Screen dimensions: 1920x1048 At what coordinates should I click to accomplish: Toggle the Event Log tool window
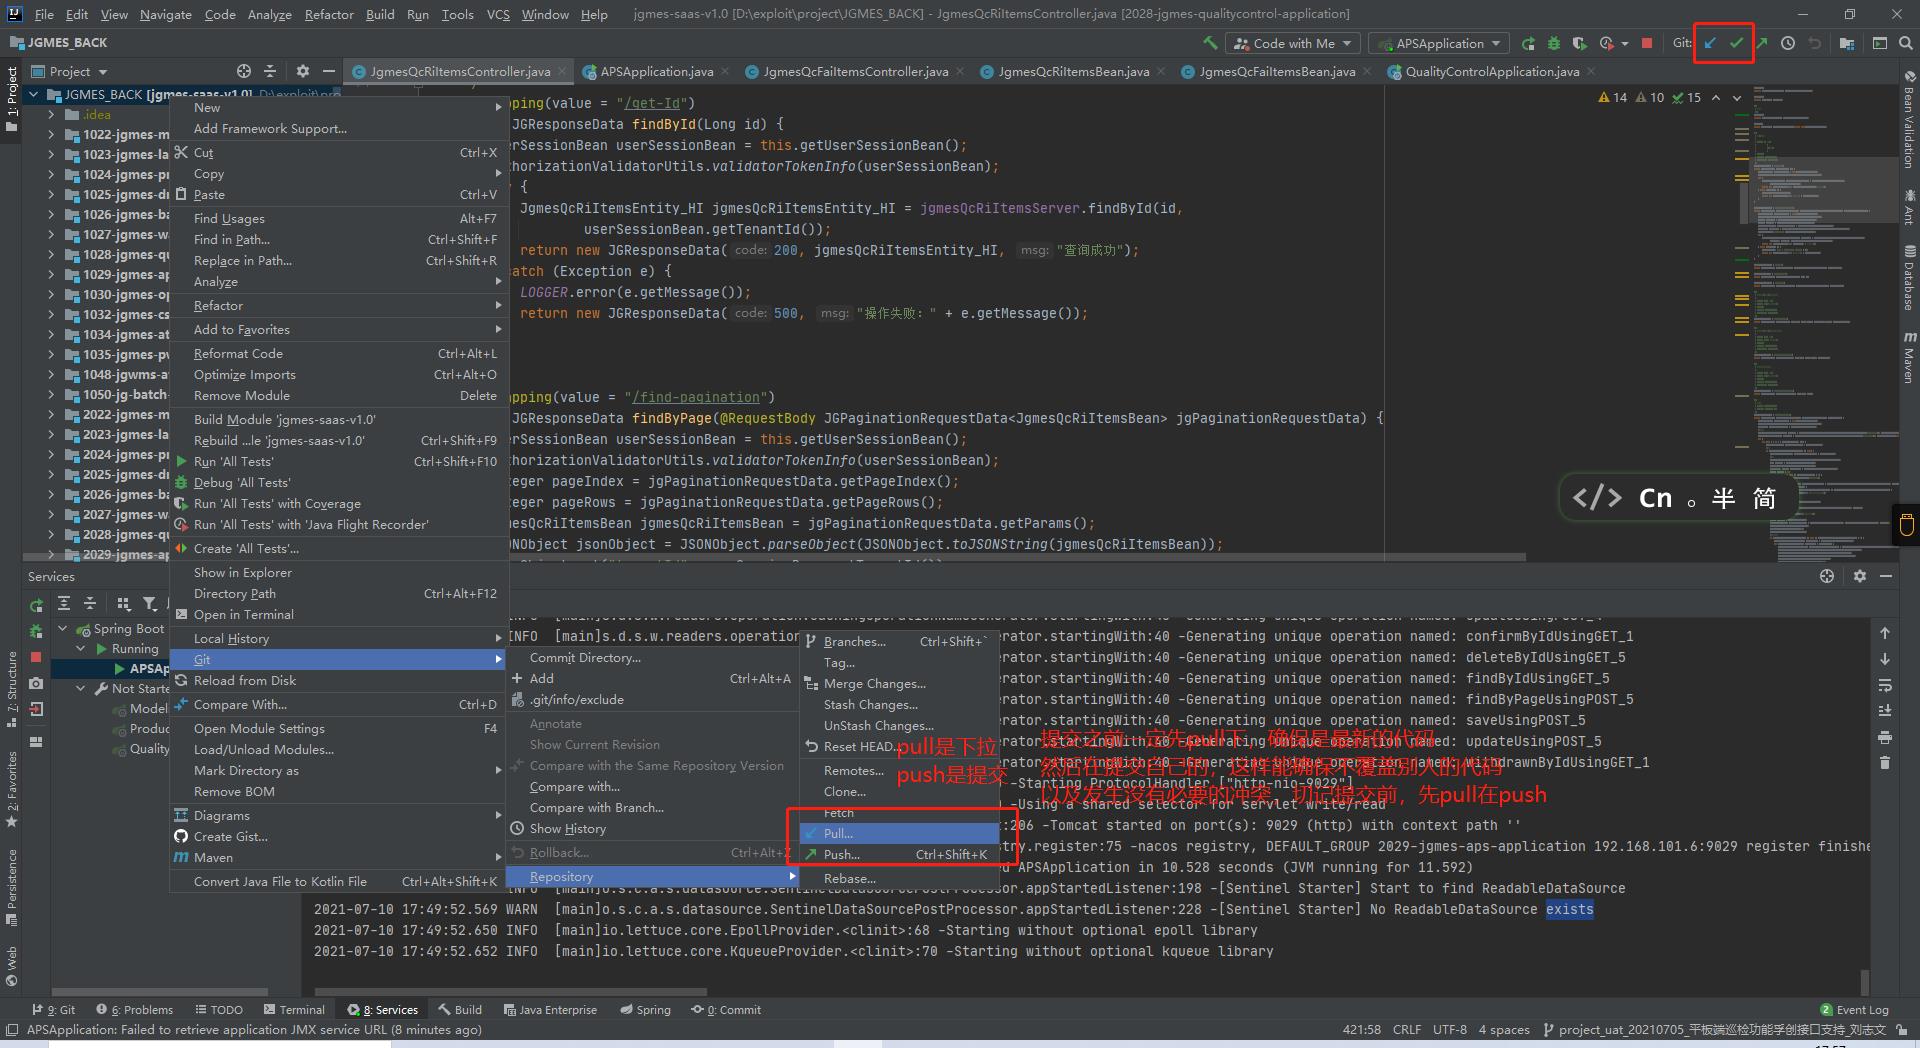(x=1855, y=1009)
